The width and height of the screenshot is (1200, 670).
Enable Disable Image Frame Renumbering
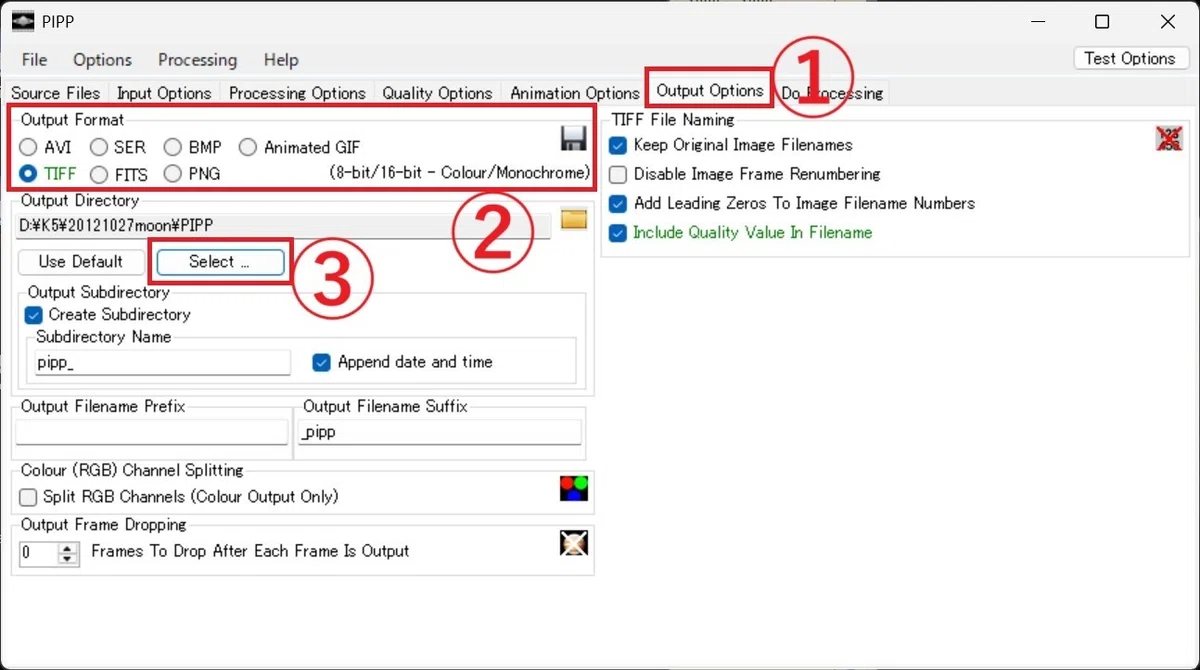[619, 174]
